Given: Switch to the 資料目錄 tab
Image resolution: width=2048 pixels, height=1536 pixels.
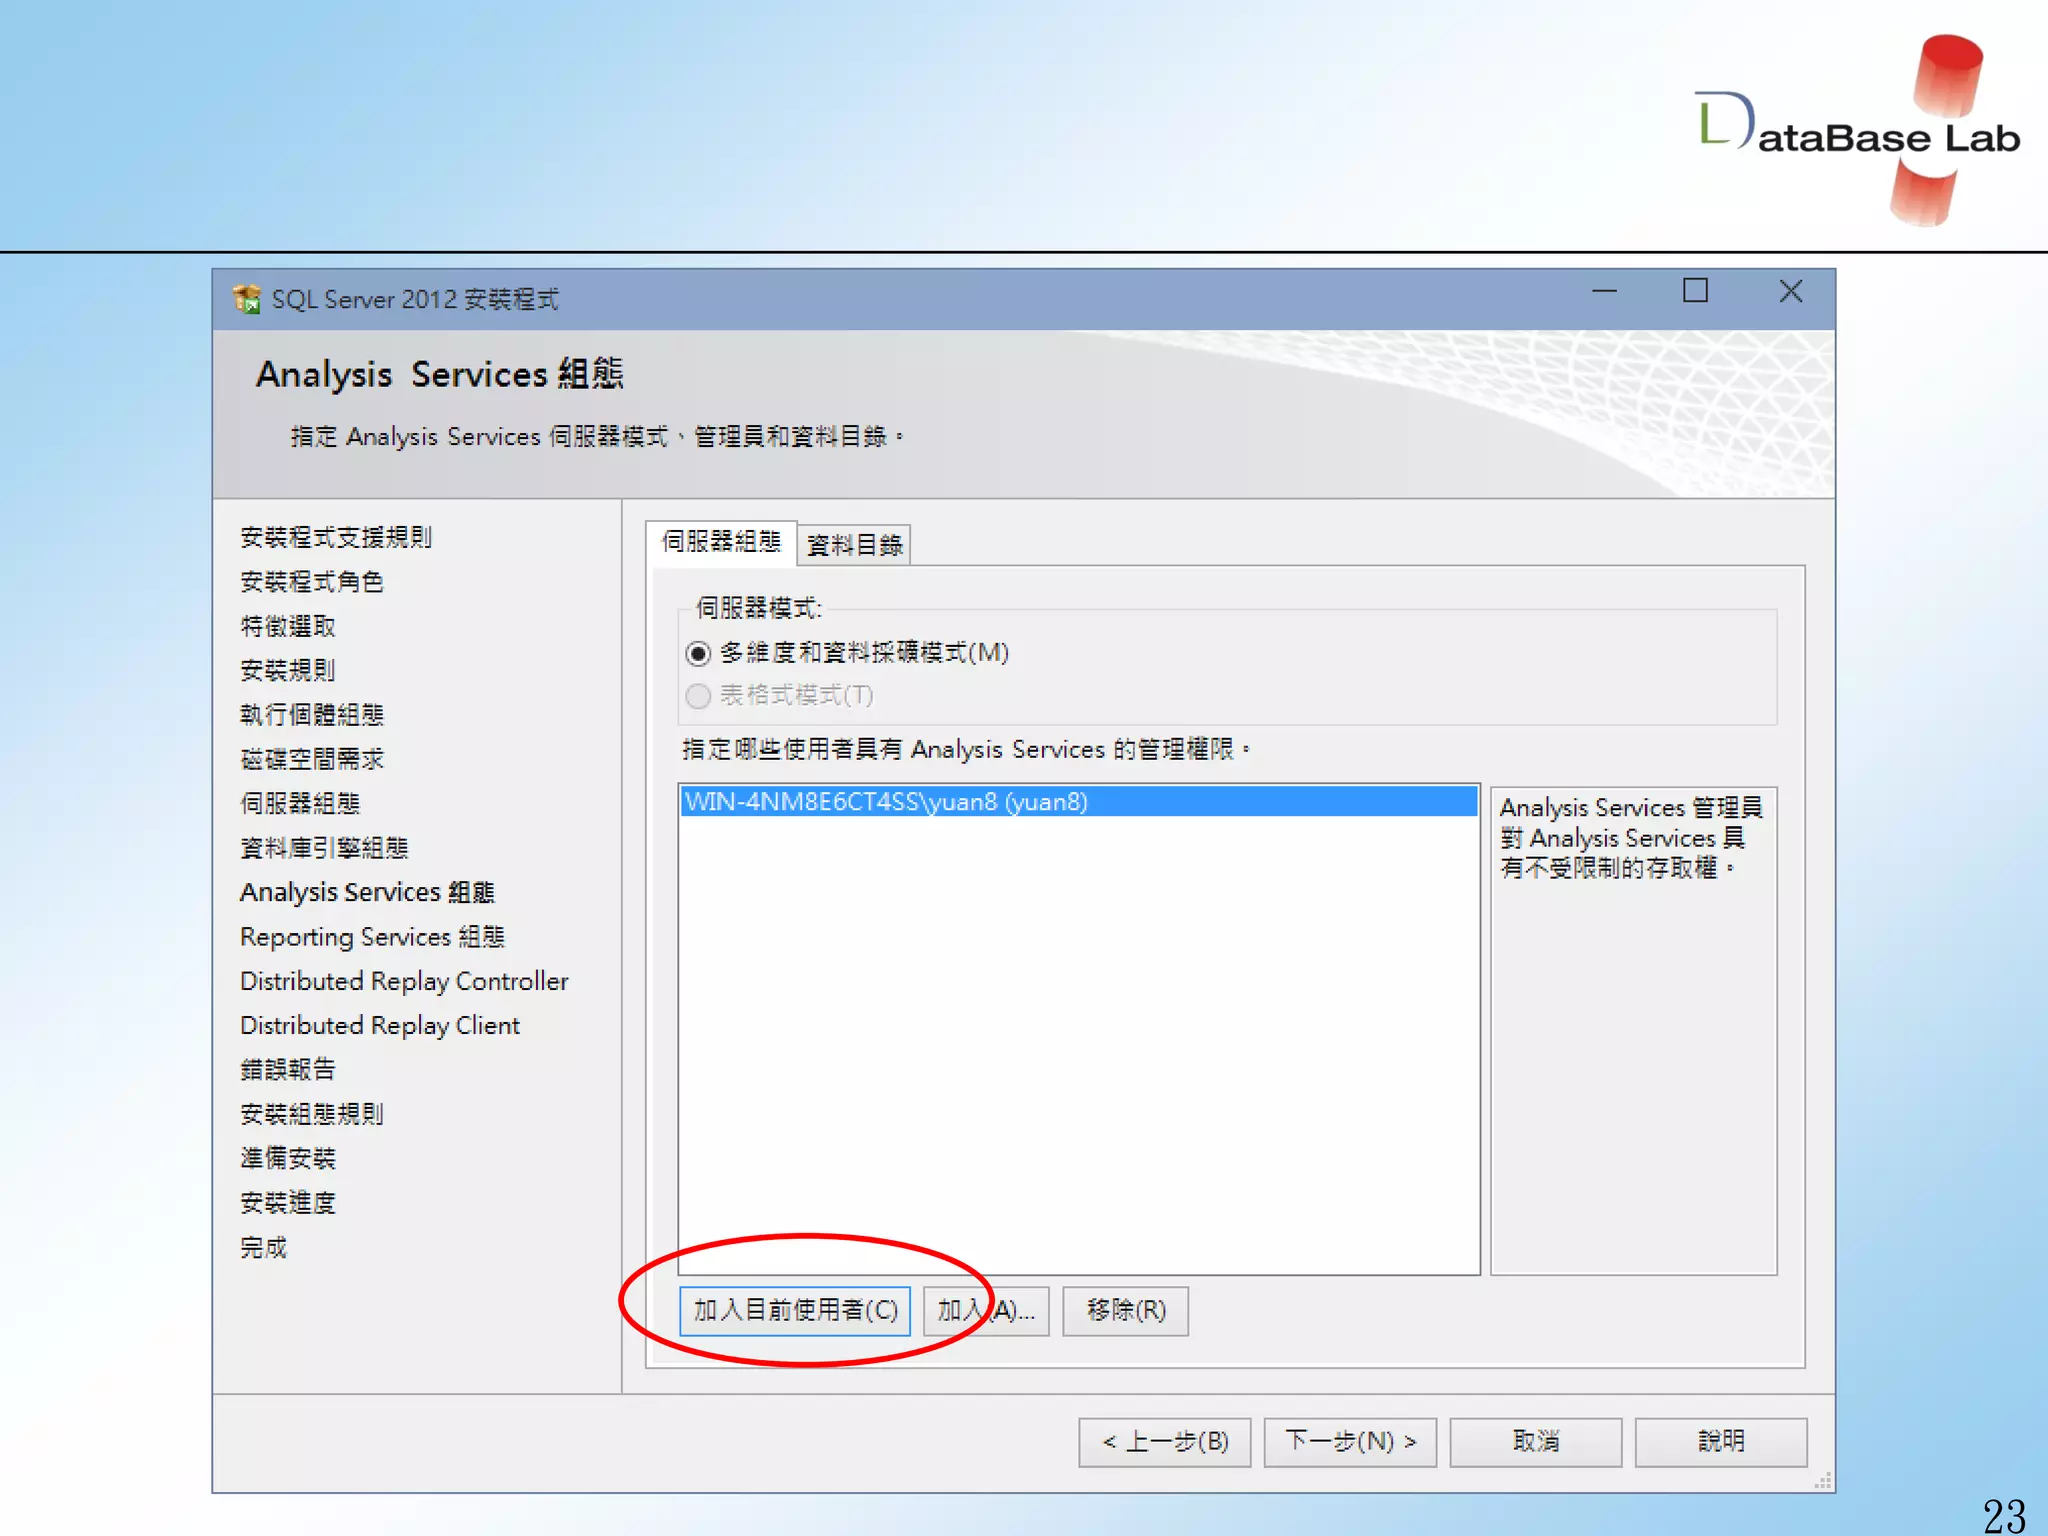Looking at the screenshot, I should [854, 545].
